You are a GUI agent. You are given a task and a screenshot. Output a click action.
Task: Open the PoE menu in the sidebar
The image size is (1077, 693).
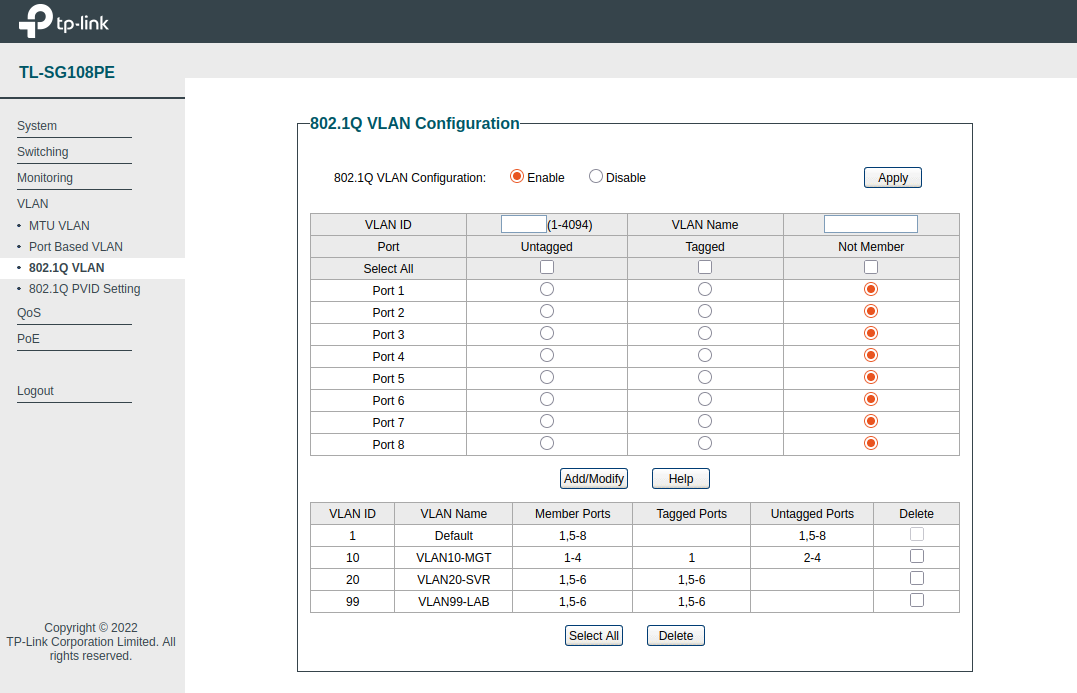(x=27, y=338)
